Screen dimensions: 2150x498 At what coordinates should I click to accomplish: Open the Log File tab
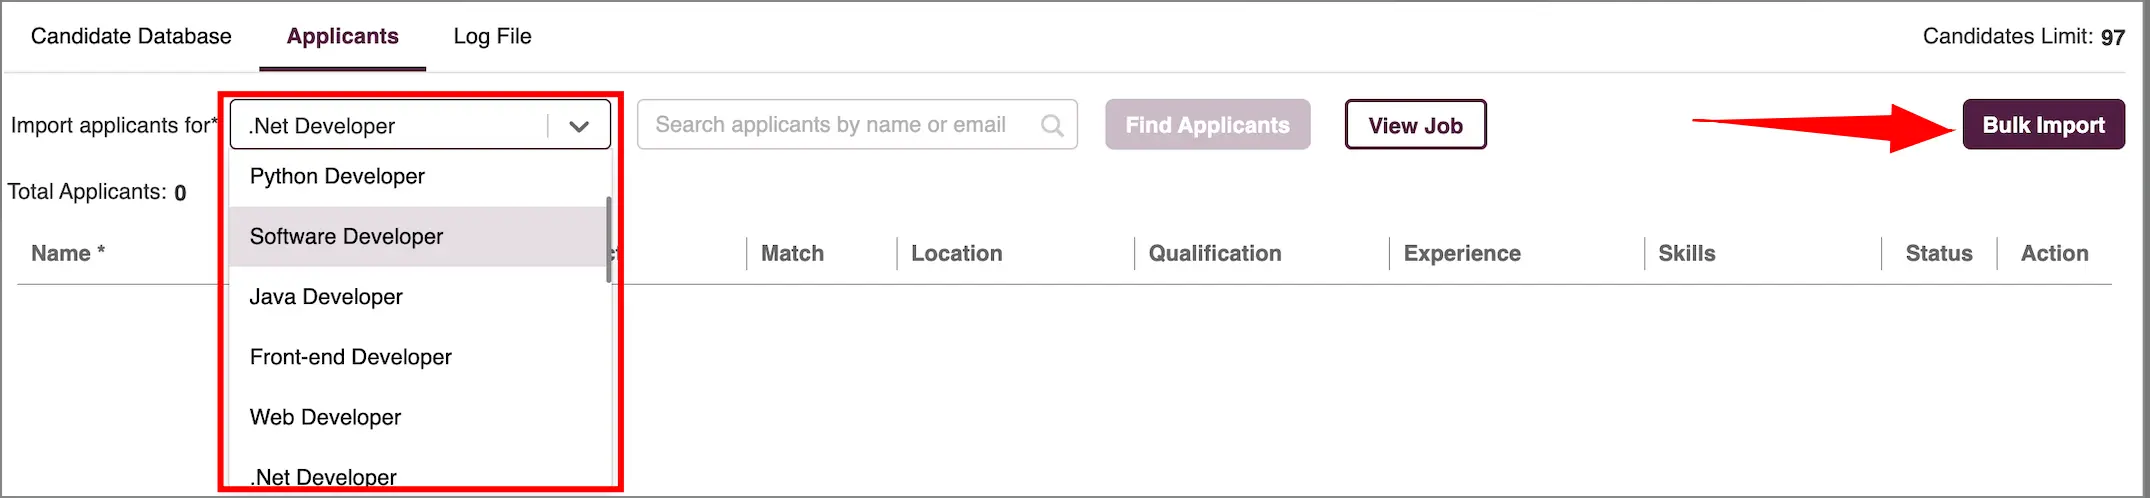point(492,36)
